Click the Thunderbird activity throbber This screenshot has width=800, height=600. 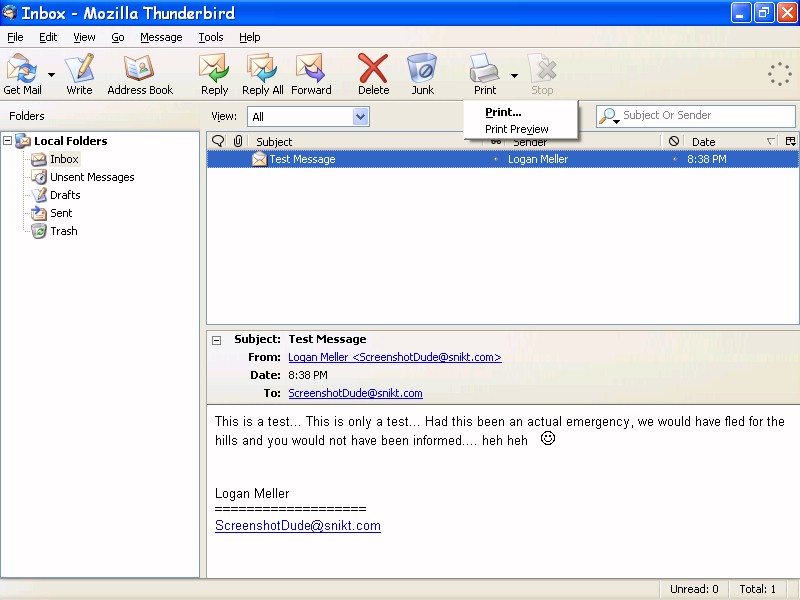[x=780, y=74]
